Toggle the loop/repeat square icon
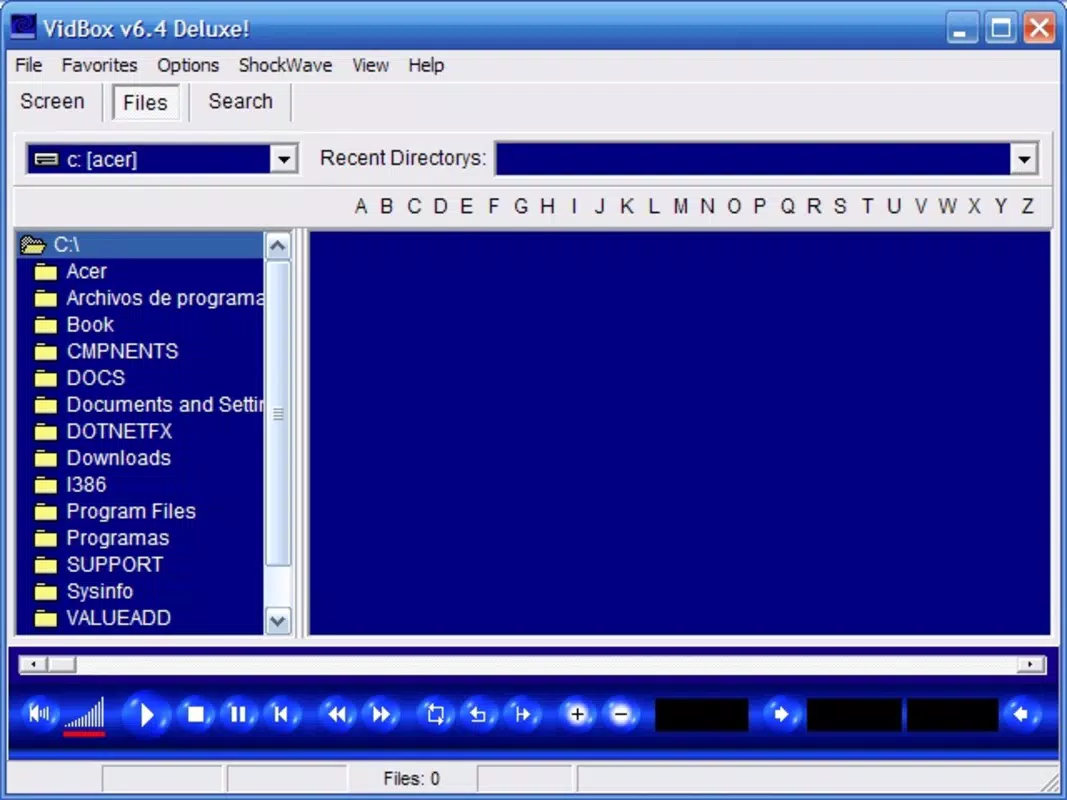Image resolution: width=1067 pixels, height=800 pixels. point(436,714)
